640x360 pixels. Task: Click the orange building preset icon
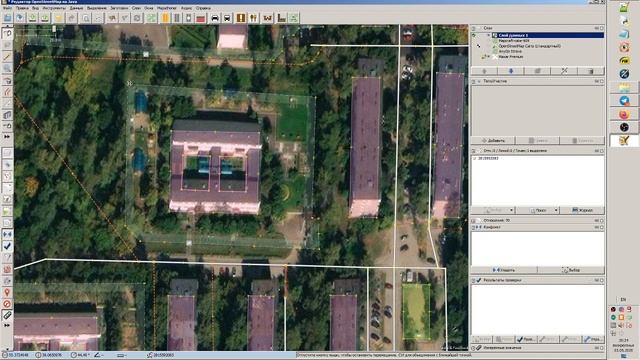[x=165, y=18]
